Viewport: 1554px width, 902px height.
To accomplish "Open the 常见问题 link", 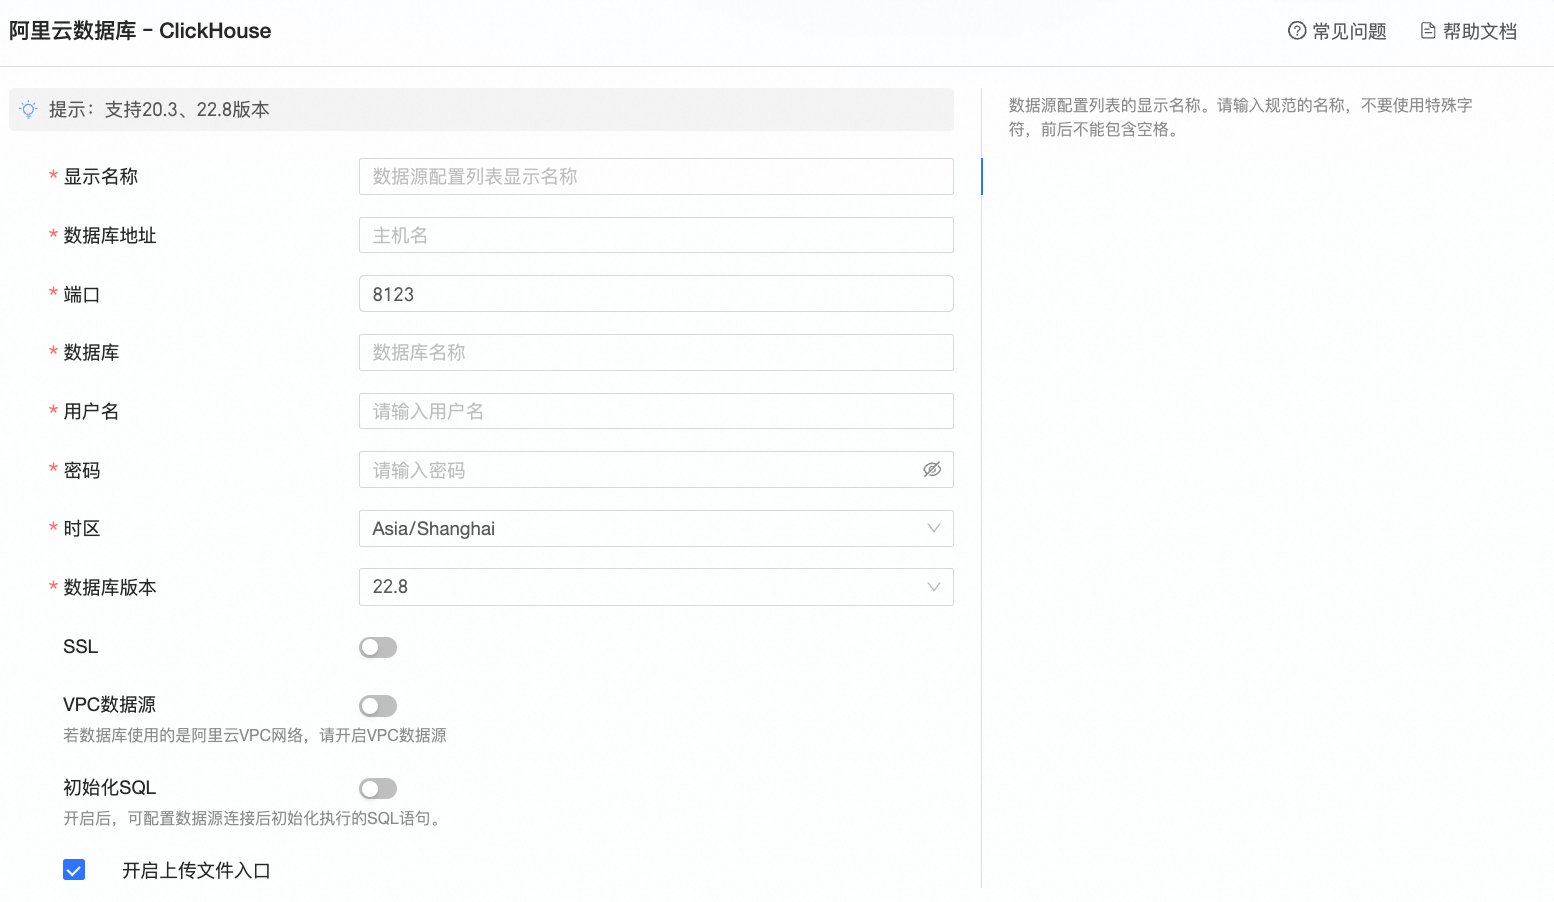I will [x=1337, y=31].
